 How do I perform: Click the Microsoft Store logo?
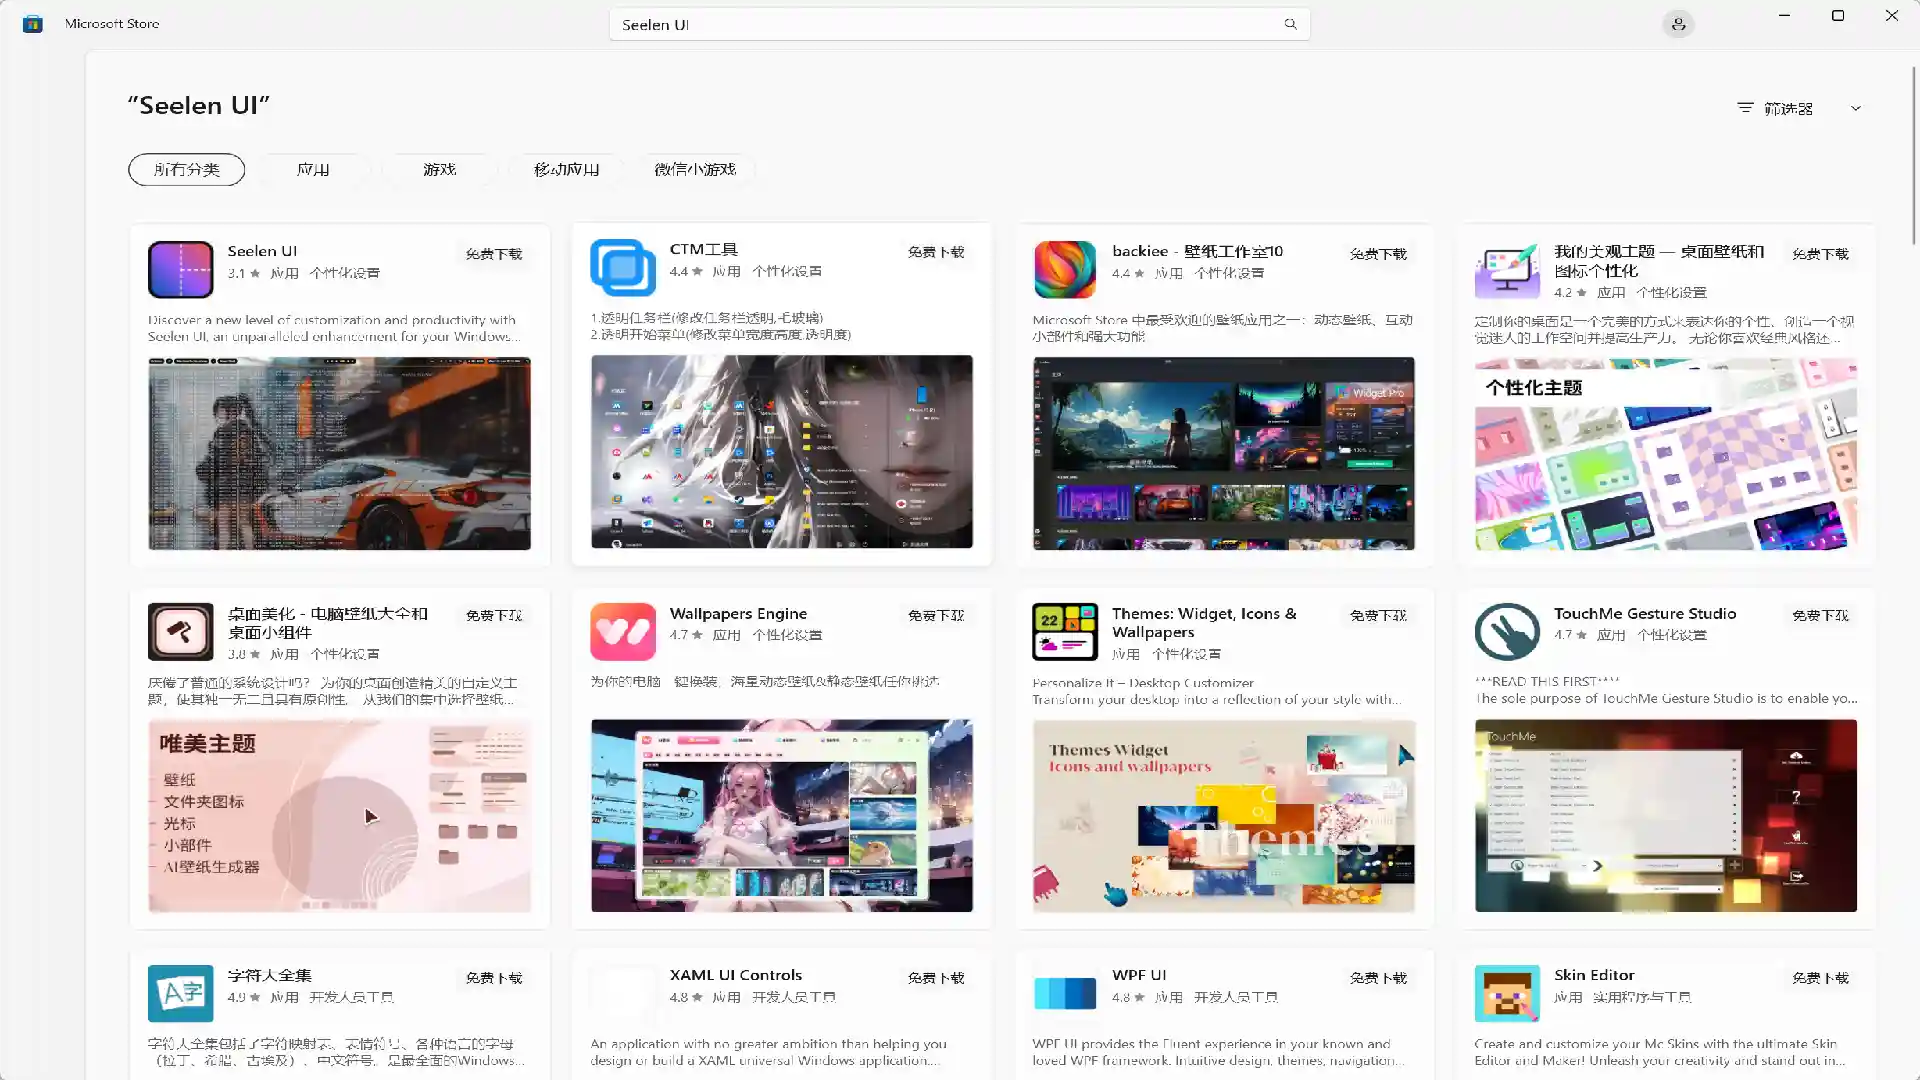[x=32, y=23]
